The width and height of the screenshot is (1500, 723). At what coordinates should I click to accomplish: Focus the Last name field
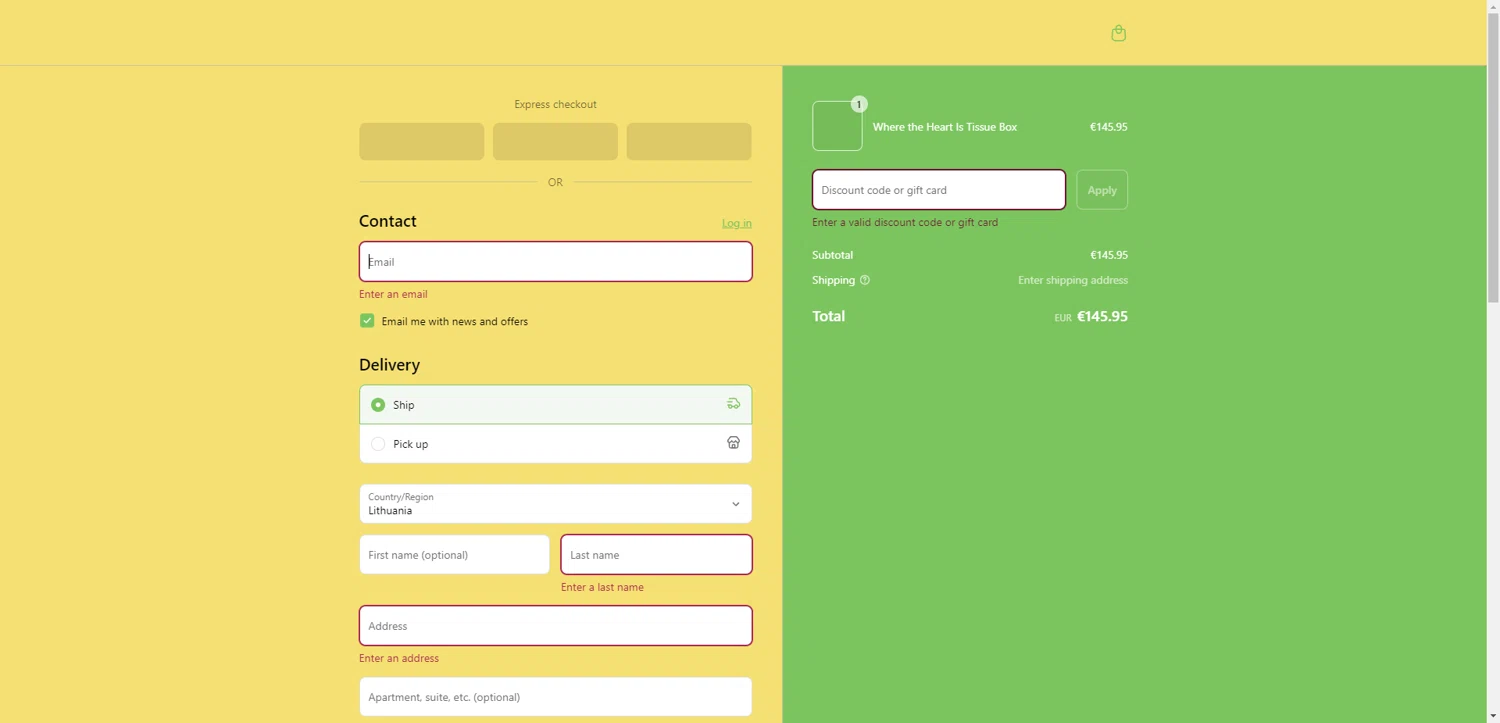coord(656,555)
